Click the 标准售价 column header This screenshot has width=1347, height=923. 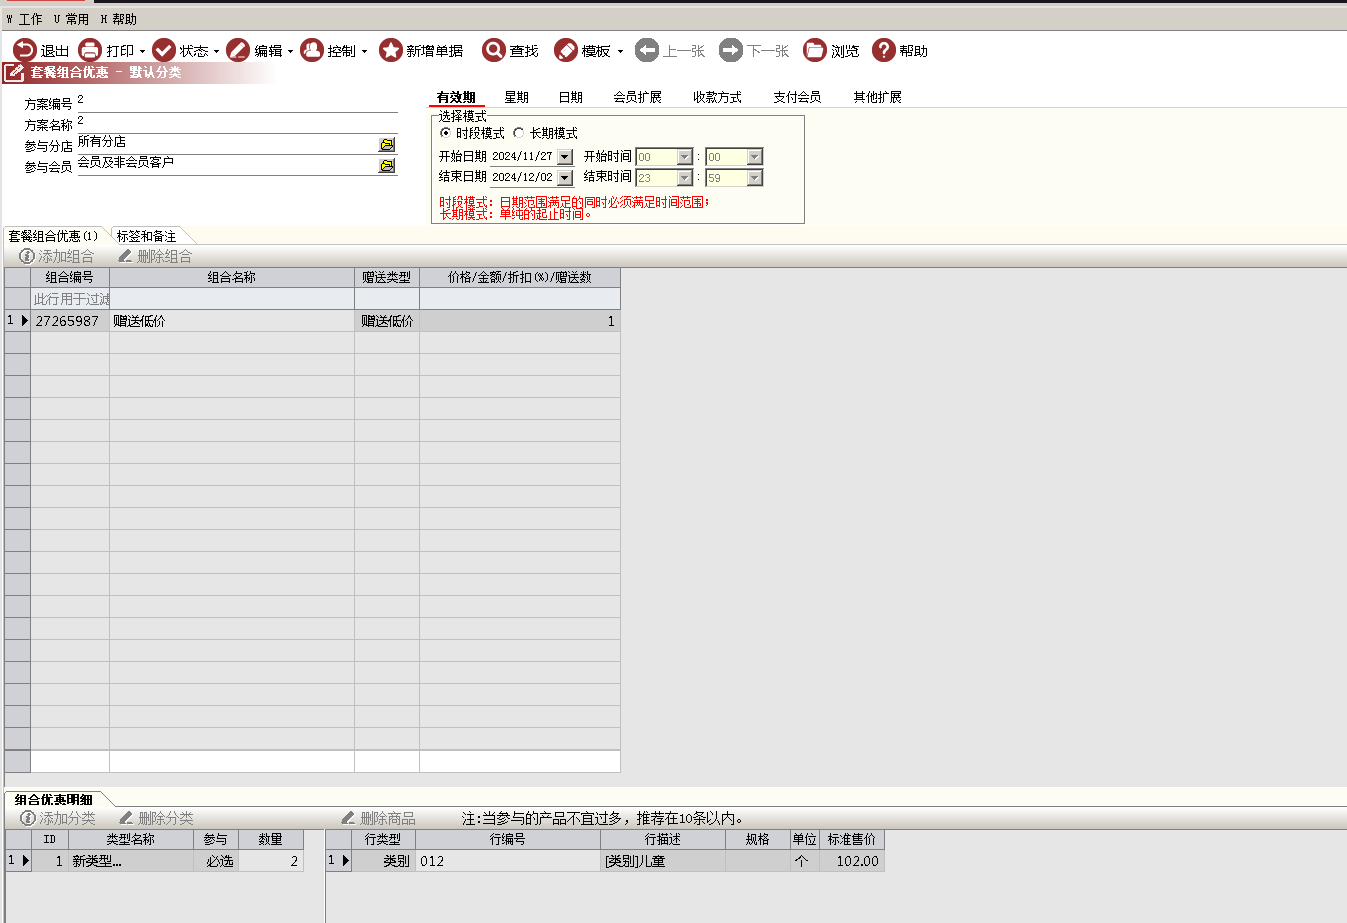pos(852,839)
